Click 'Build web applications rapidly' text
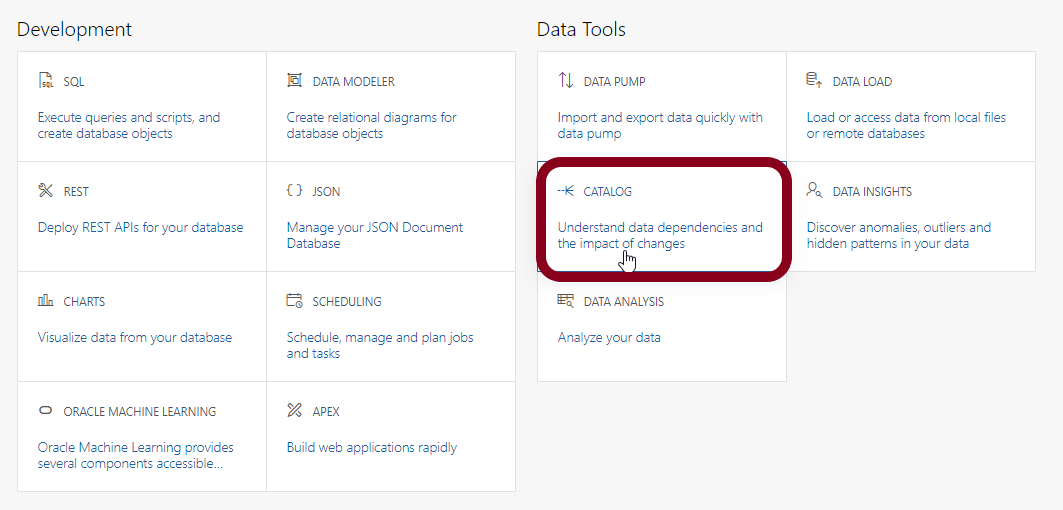The width and height of the screenshot is (1063, 510). click(372, 448)
